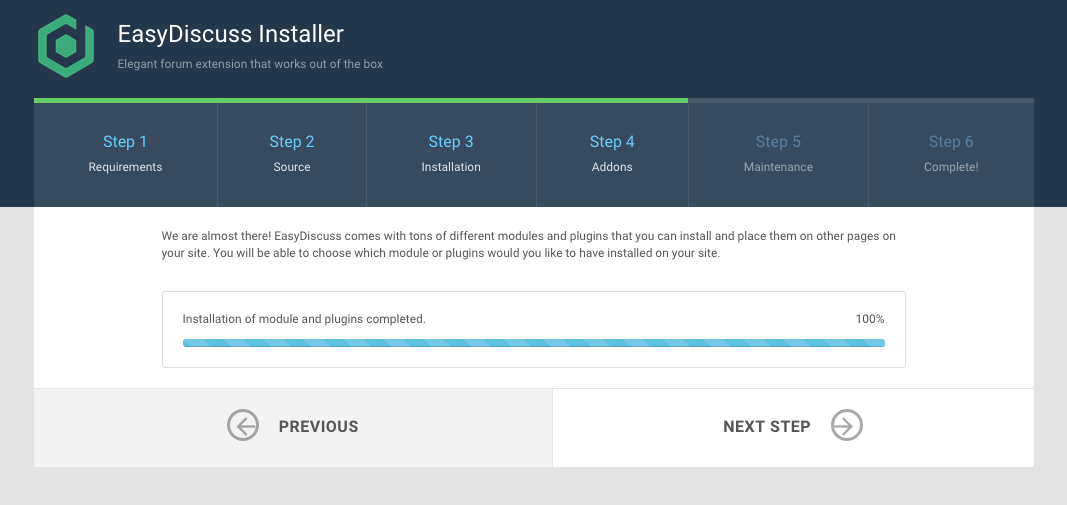Go back with the PREVIOUS button
This screenshot has width=1067, height=505.
click(293, 427)
